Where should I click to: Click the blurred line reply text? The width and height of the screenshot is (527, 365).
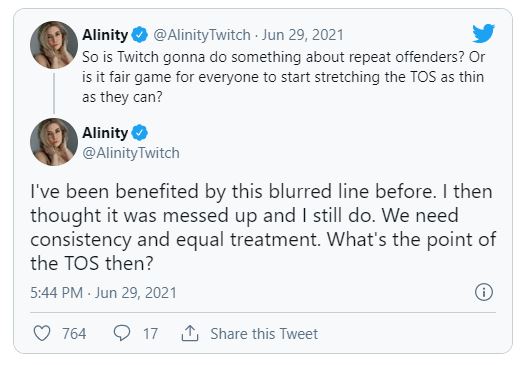[263, 227]
